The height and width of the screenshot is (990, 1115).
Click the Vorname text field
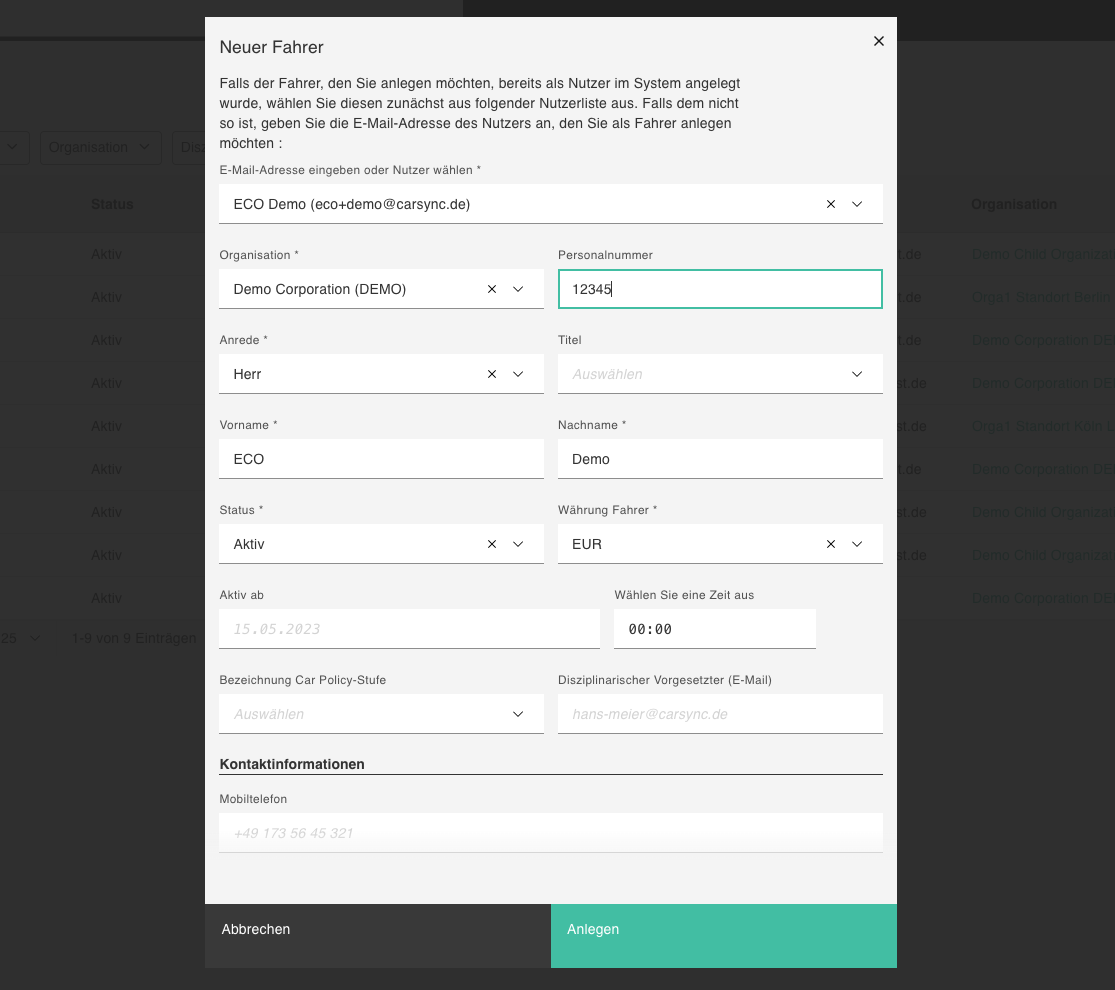(x=381, y=459)
